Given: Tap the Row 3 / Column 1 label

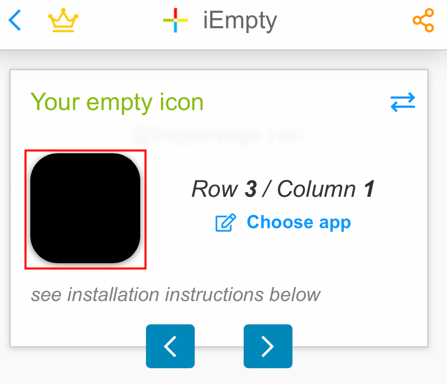Looking at the screenshot, I should tap(283, 189).
